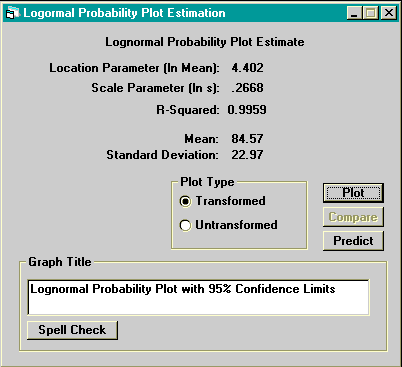The image size is (402, 367).
Task: Open the Predict dialog
Action: (x=353, y=241)
